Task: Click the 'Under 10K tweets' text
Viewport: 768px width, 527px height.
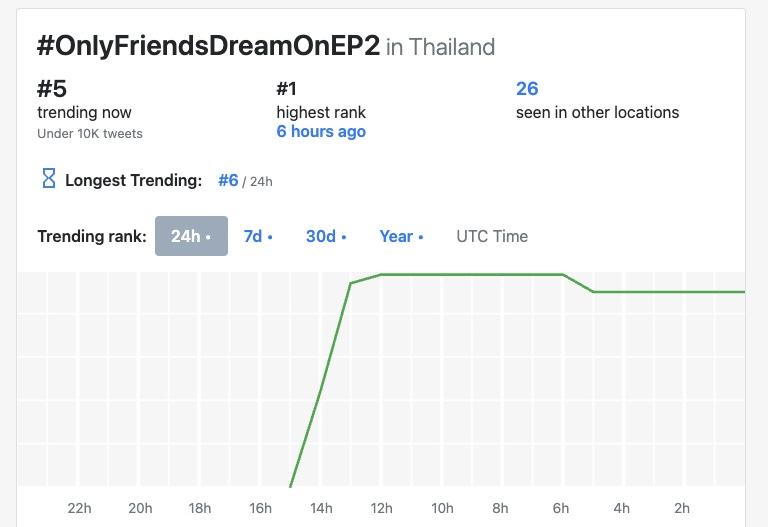Action: 90,133
